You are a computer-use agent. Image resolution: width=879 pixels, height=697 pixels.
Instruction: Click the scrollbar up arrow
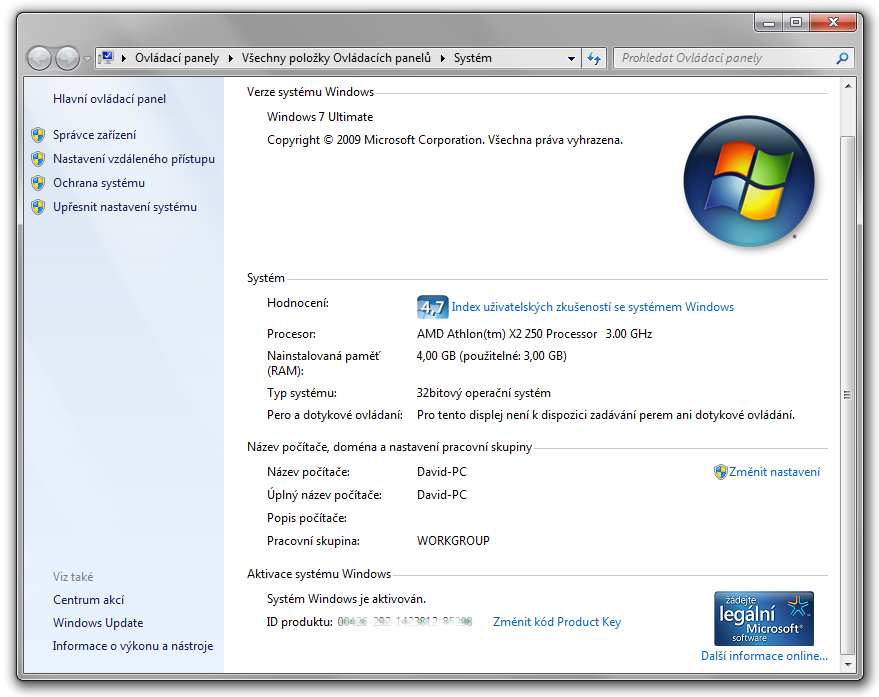[848, 86]
